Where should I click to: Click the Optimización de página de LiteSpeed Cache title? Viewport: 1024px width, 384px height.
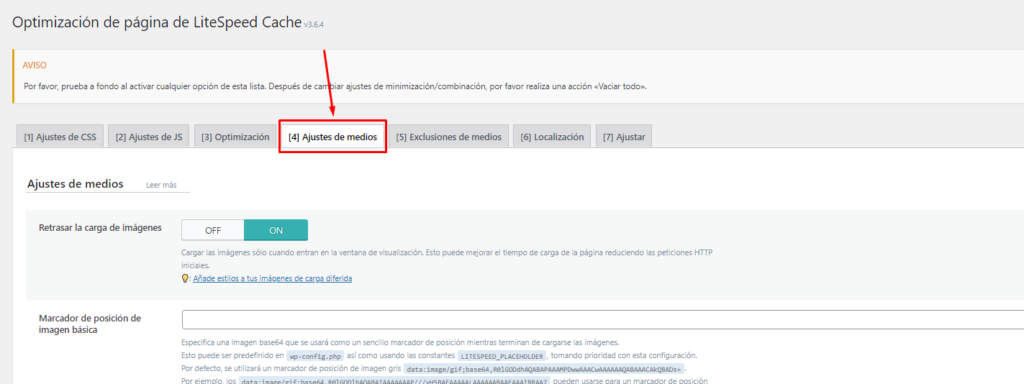click(157, 21)
